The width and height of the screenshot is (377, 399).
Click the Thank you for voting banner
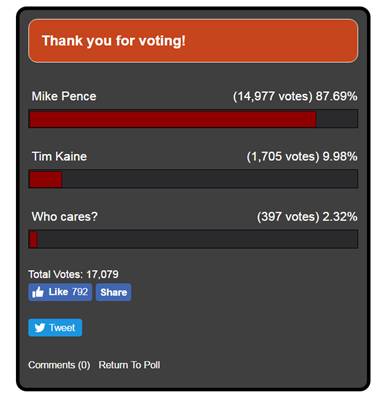193,41
